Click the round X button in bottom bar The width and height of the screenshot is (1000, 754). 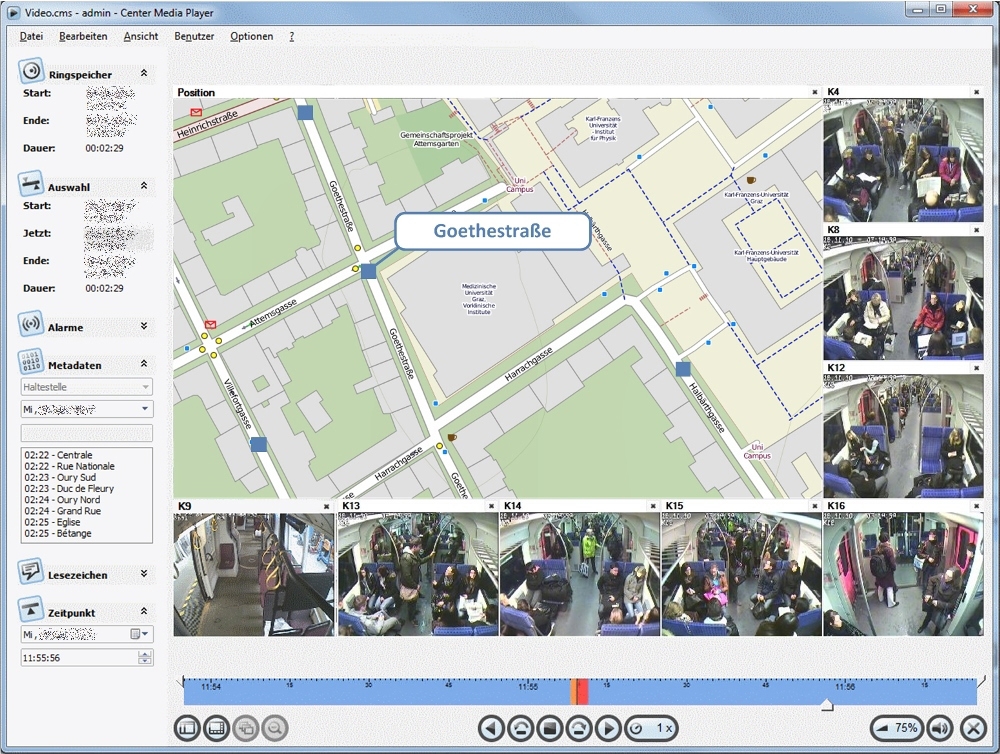pyautogui.click(x=973, y=728)
